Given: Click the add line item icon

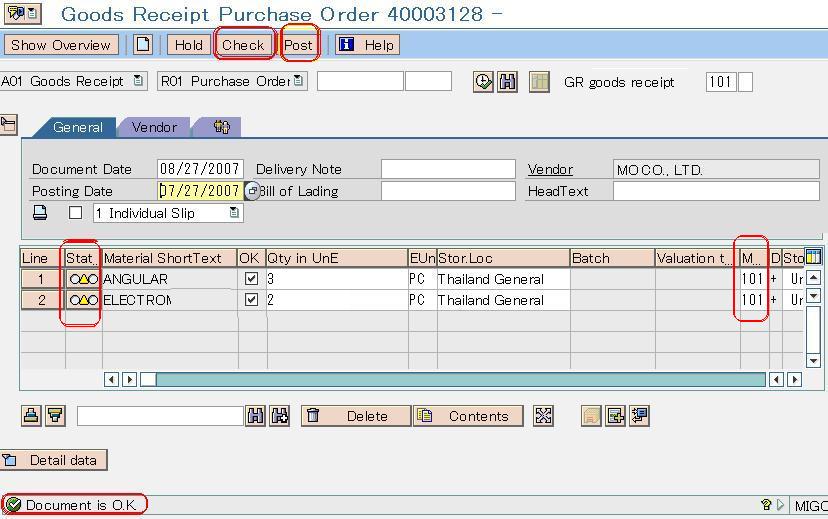Looking at the screenshot, I should click(x=615, y=416).
